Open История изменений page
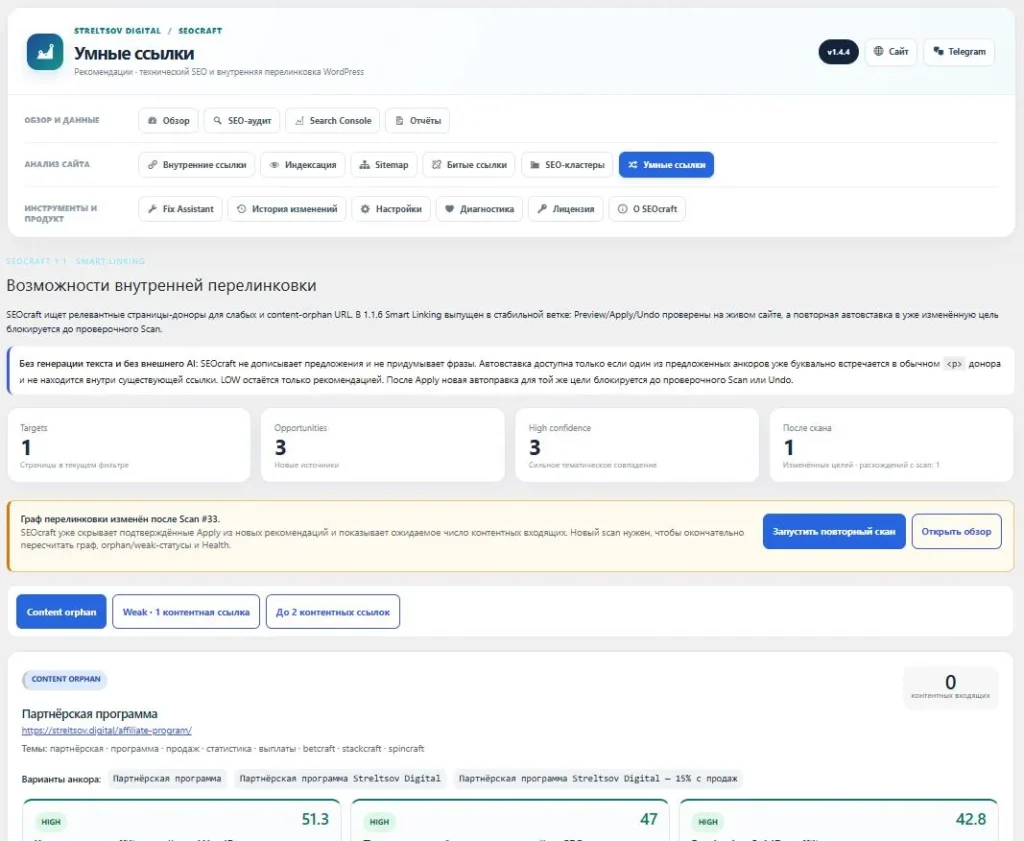Viewport: 1024px width, 841px height. (x=287, y=209)
